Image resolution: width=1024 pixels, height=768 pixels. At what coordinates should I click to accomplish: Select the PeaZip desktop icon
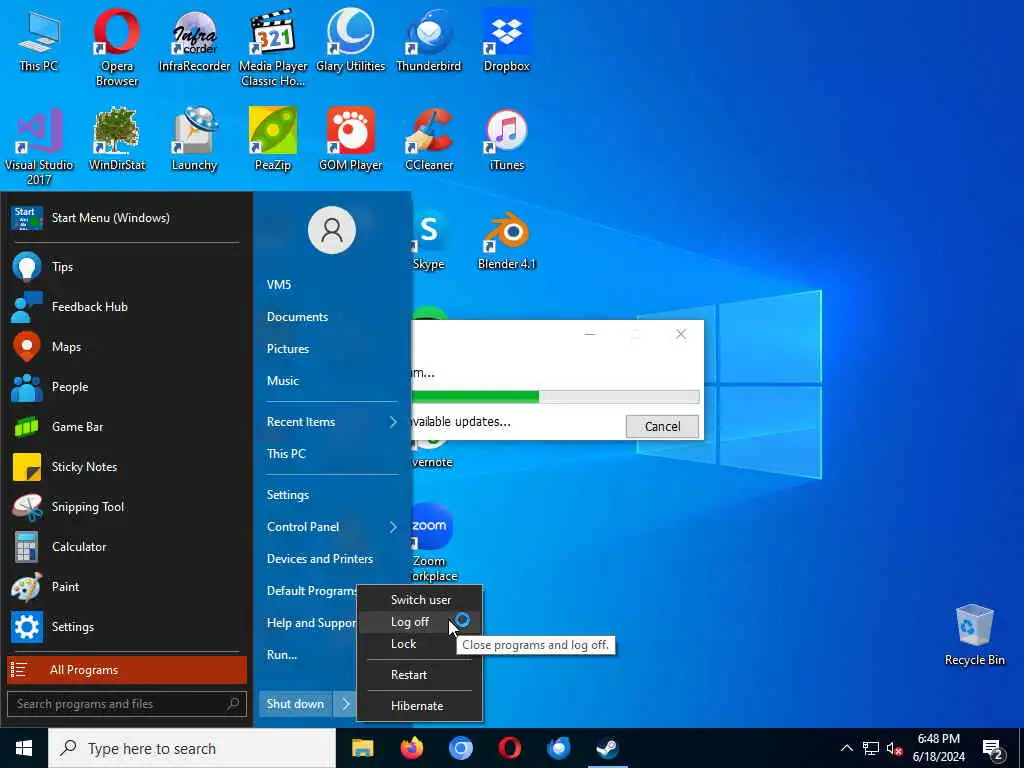(273, 139)
